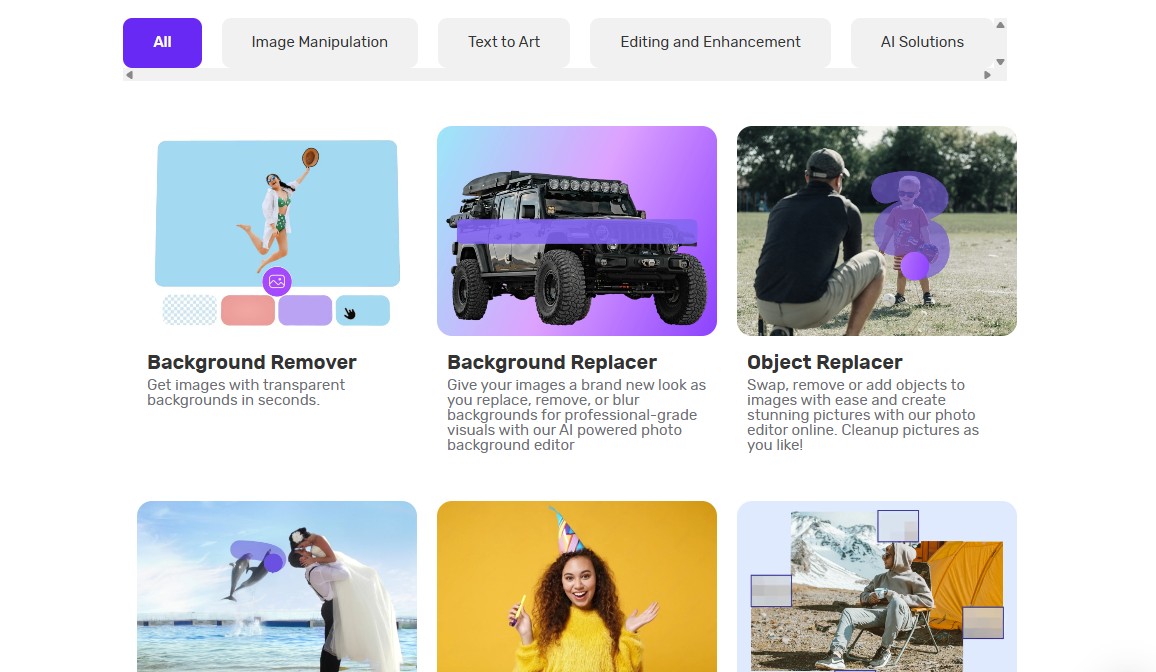Click the purple circle on the boy's photo
Screen dimensions: 1156x672
click(915, 265)
